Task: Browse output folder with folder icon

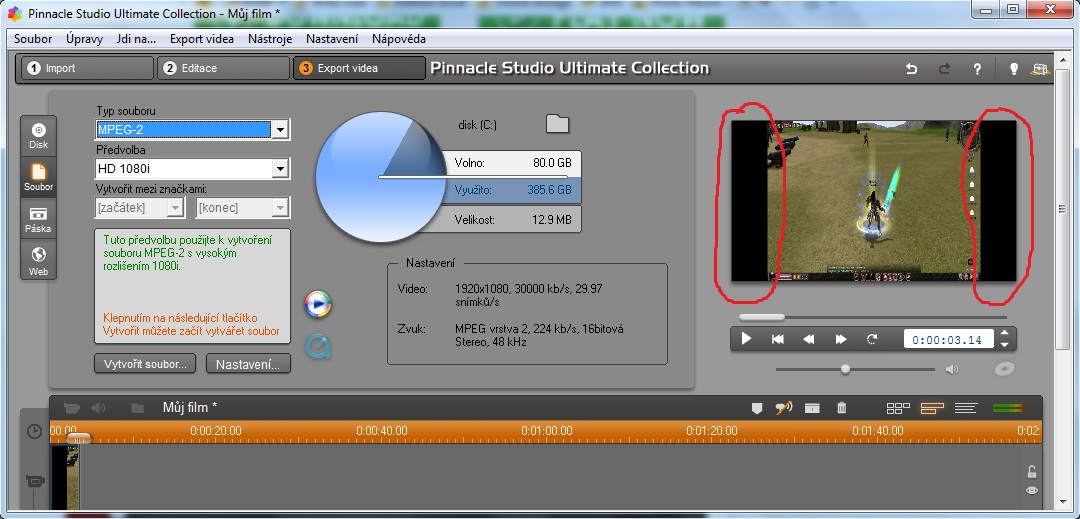Action: pos(557,124)
